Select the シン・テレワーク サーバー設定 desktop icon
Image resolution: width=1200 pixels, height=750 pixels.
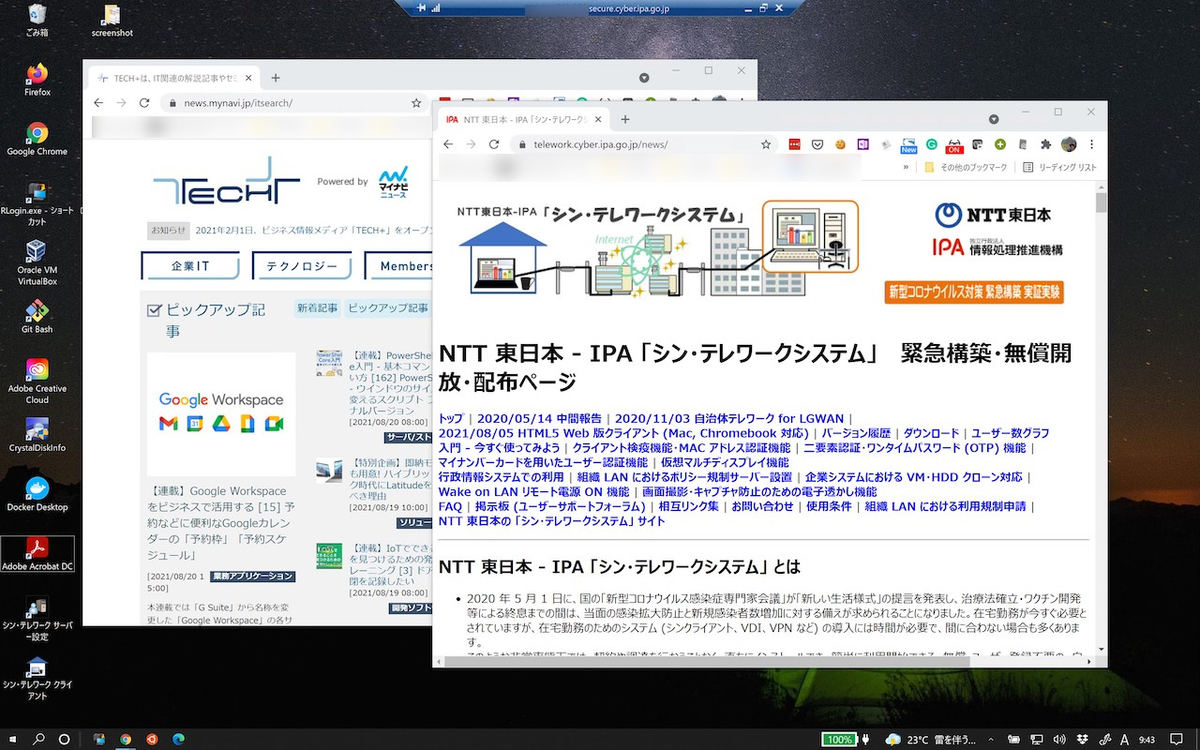37,620
